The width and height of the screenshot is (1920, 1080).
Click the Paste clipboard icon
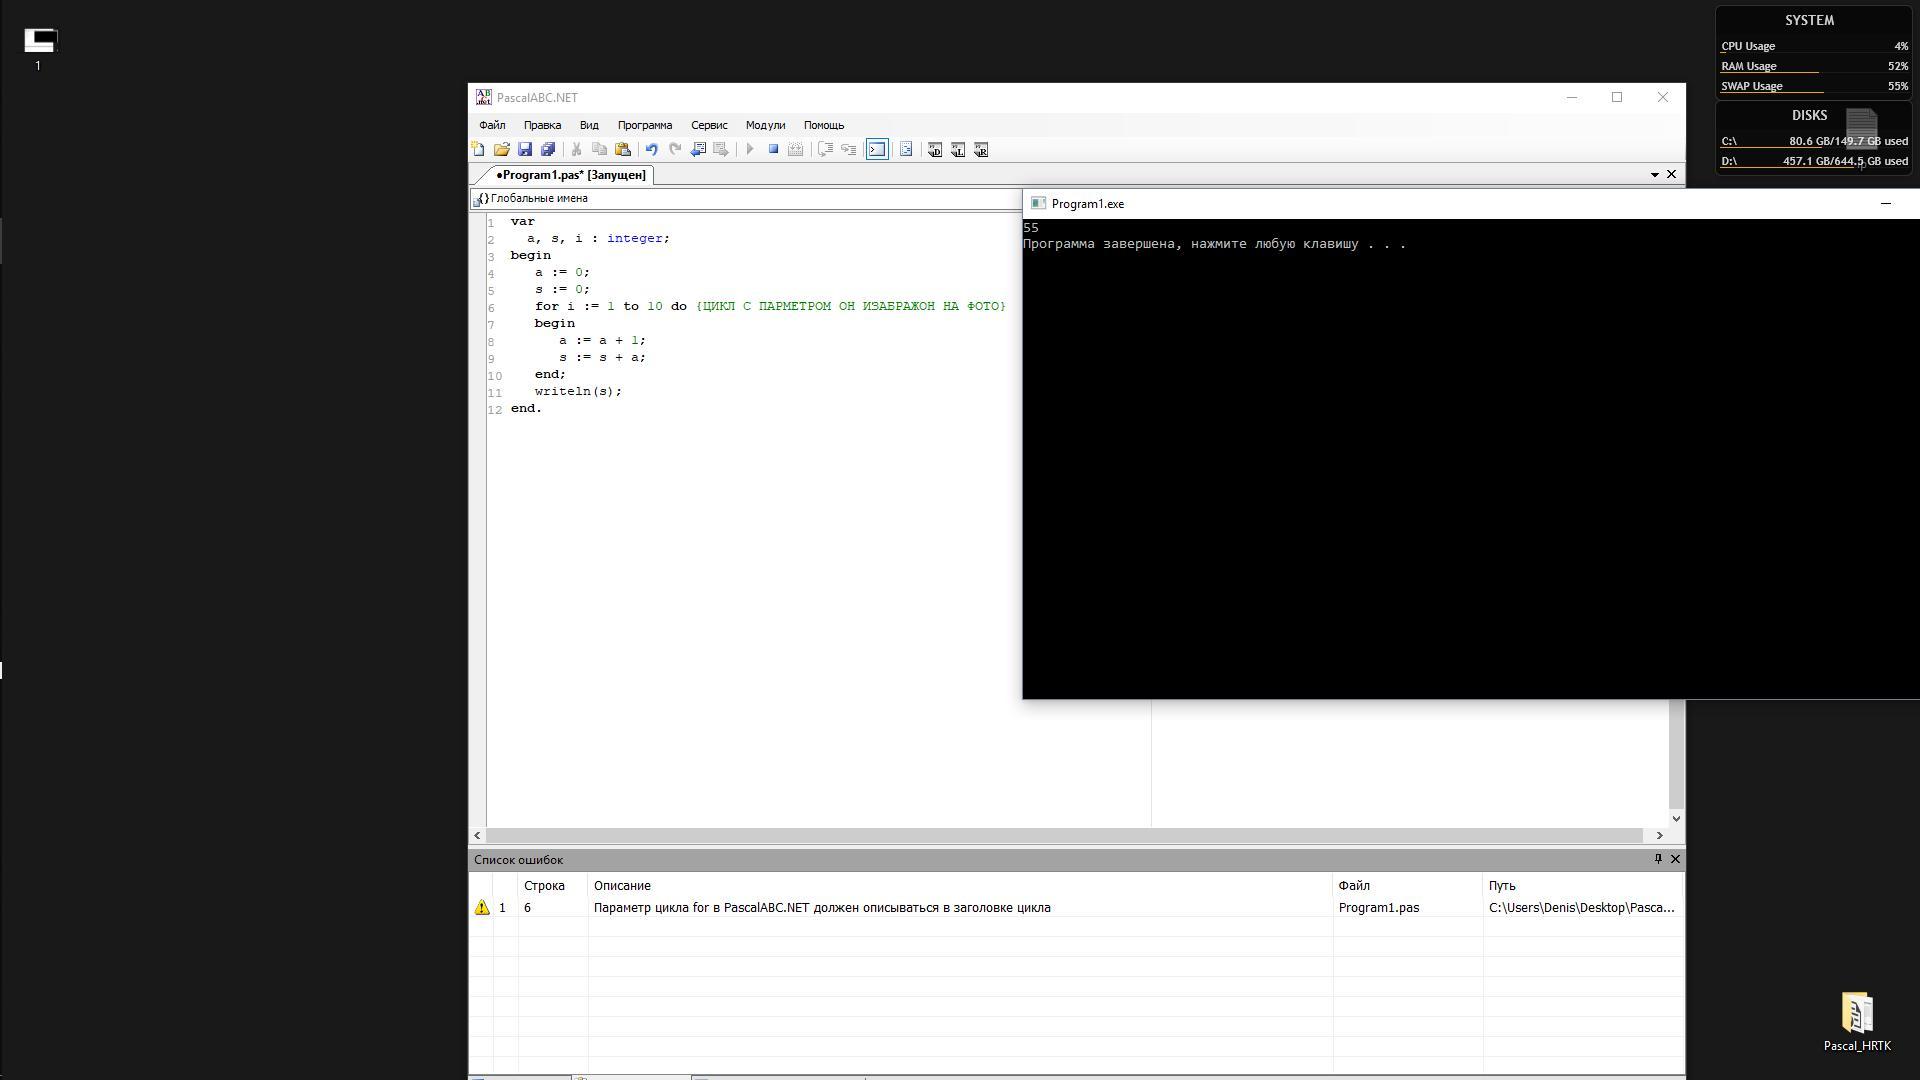(623, 150)
